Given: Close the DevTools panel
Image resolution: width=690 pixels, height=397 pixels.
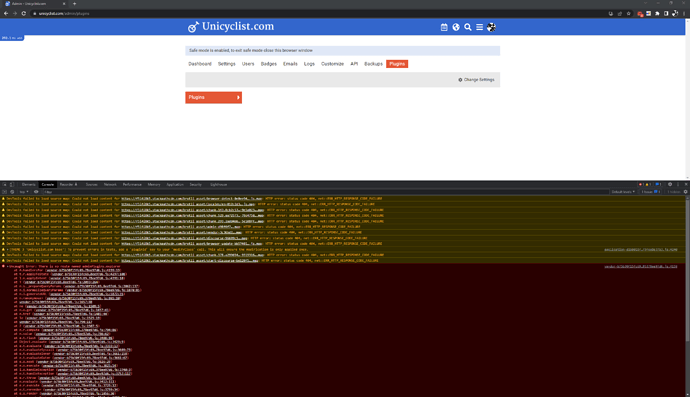Looking at the screenshot, I should point(686,185).
